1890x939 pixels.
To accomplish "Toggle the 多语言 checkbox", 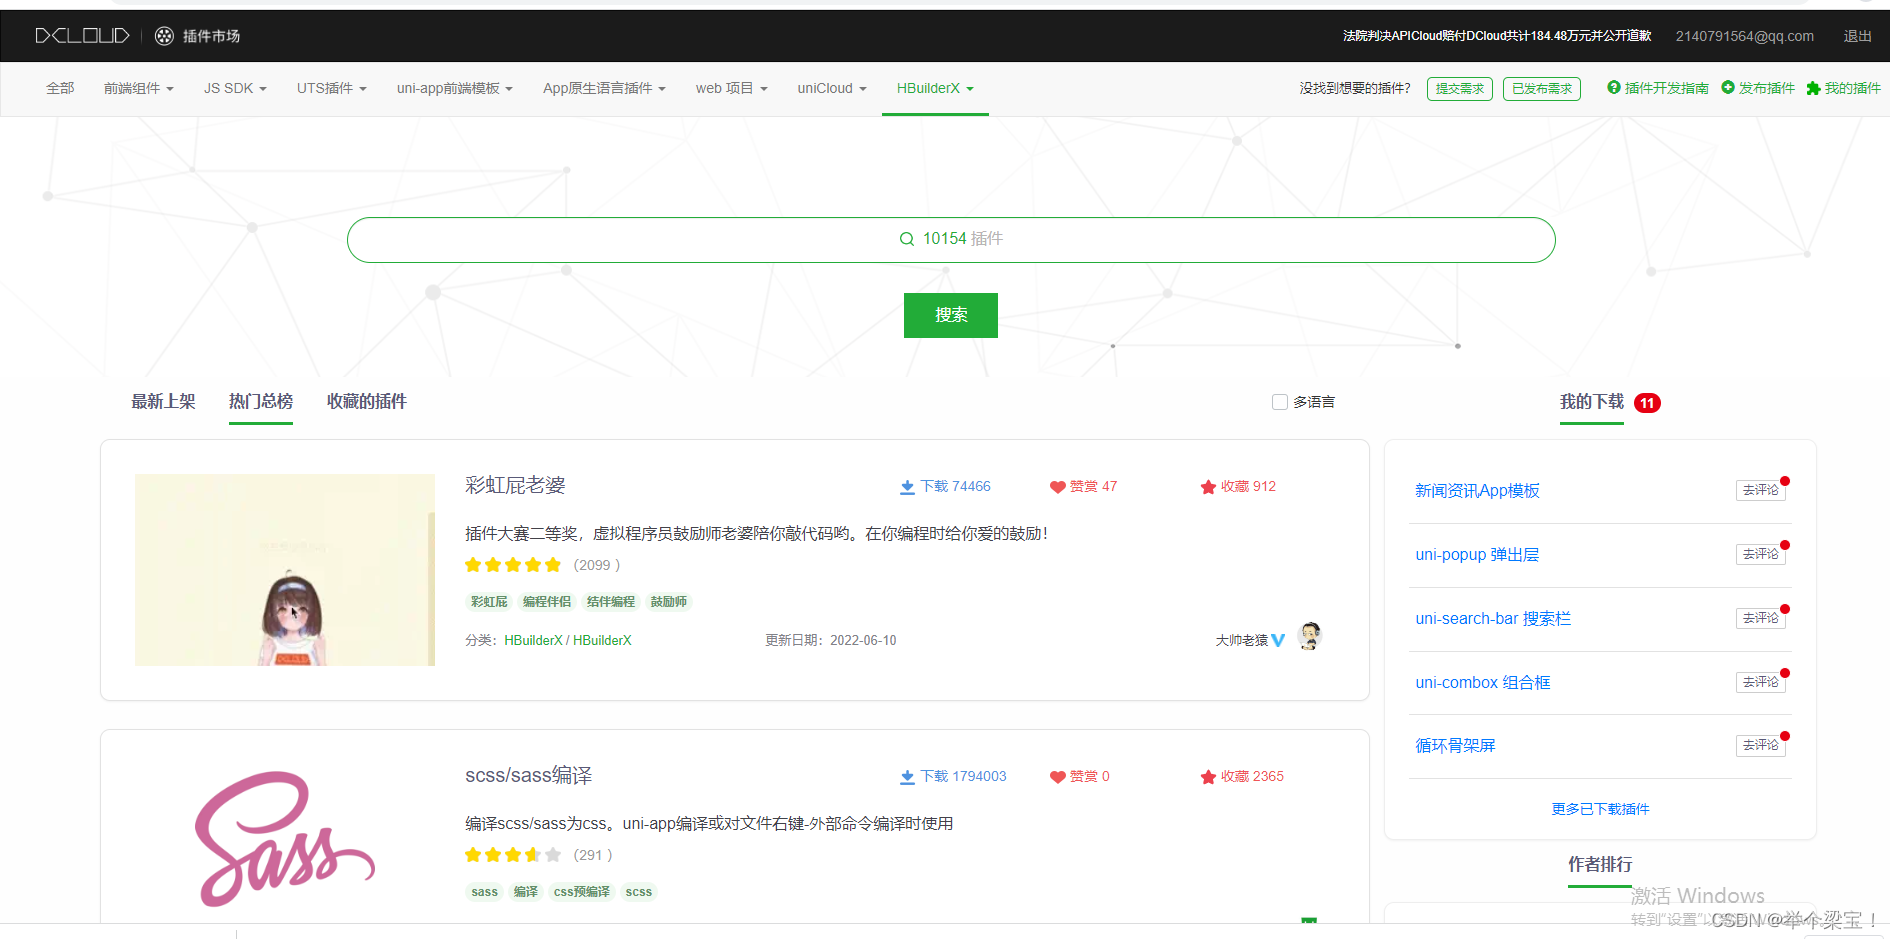I will click(1279, 402).
